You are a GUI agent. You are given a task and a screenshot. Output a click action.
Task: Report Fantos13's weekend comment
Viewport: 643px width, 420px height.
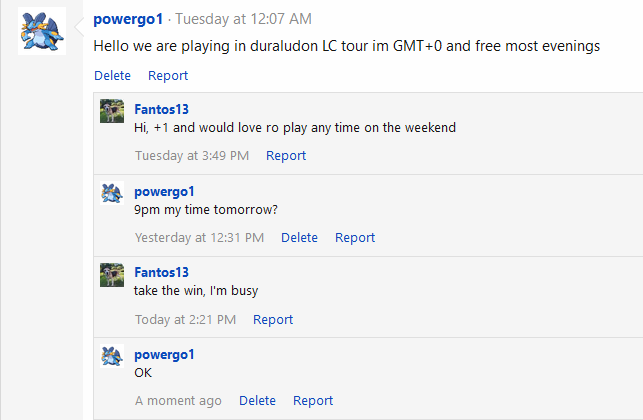point(286,155)
